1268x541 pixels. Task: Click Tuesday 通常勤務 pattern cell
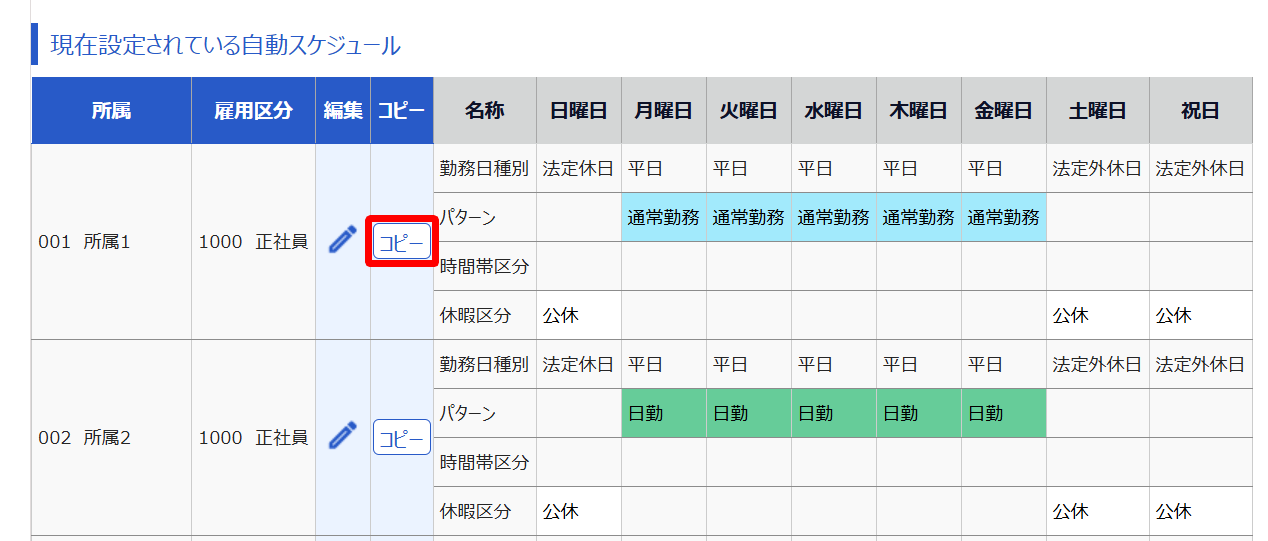pyautogui.click(x=749, y=217)
